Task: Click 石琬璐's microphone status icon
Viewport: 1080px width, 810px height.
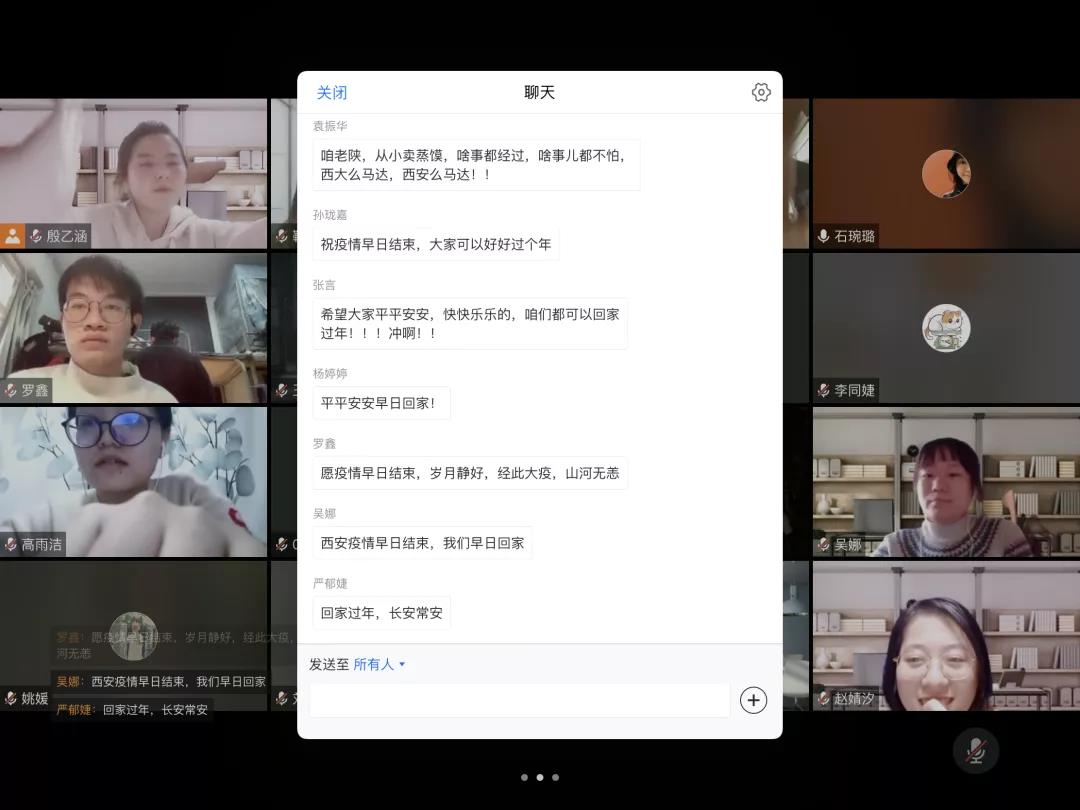Action: point(823,236)
